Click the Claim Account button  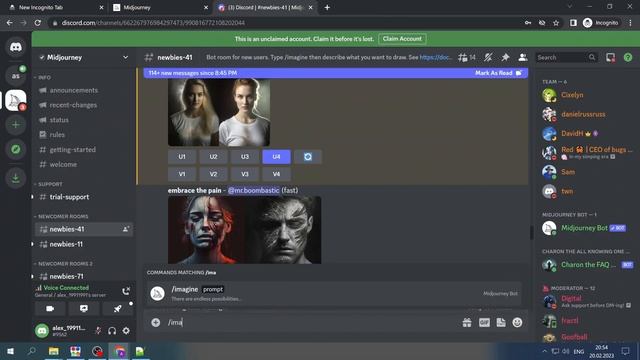pos(402,39)
